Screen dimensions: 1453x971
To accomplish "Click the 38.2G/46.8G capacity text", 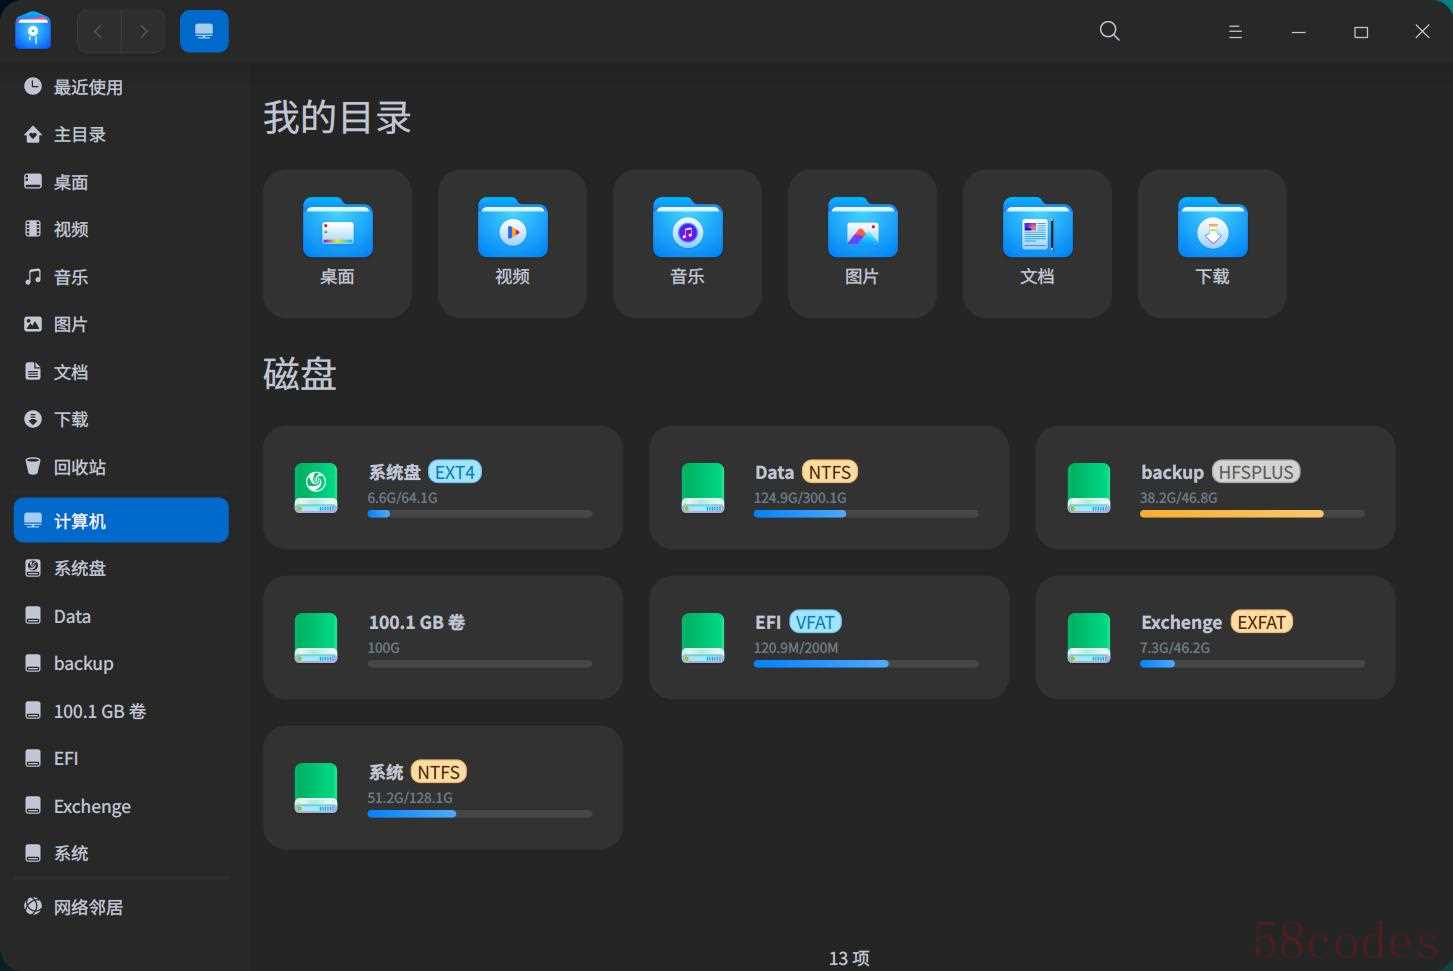I will pos(1179,497).
